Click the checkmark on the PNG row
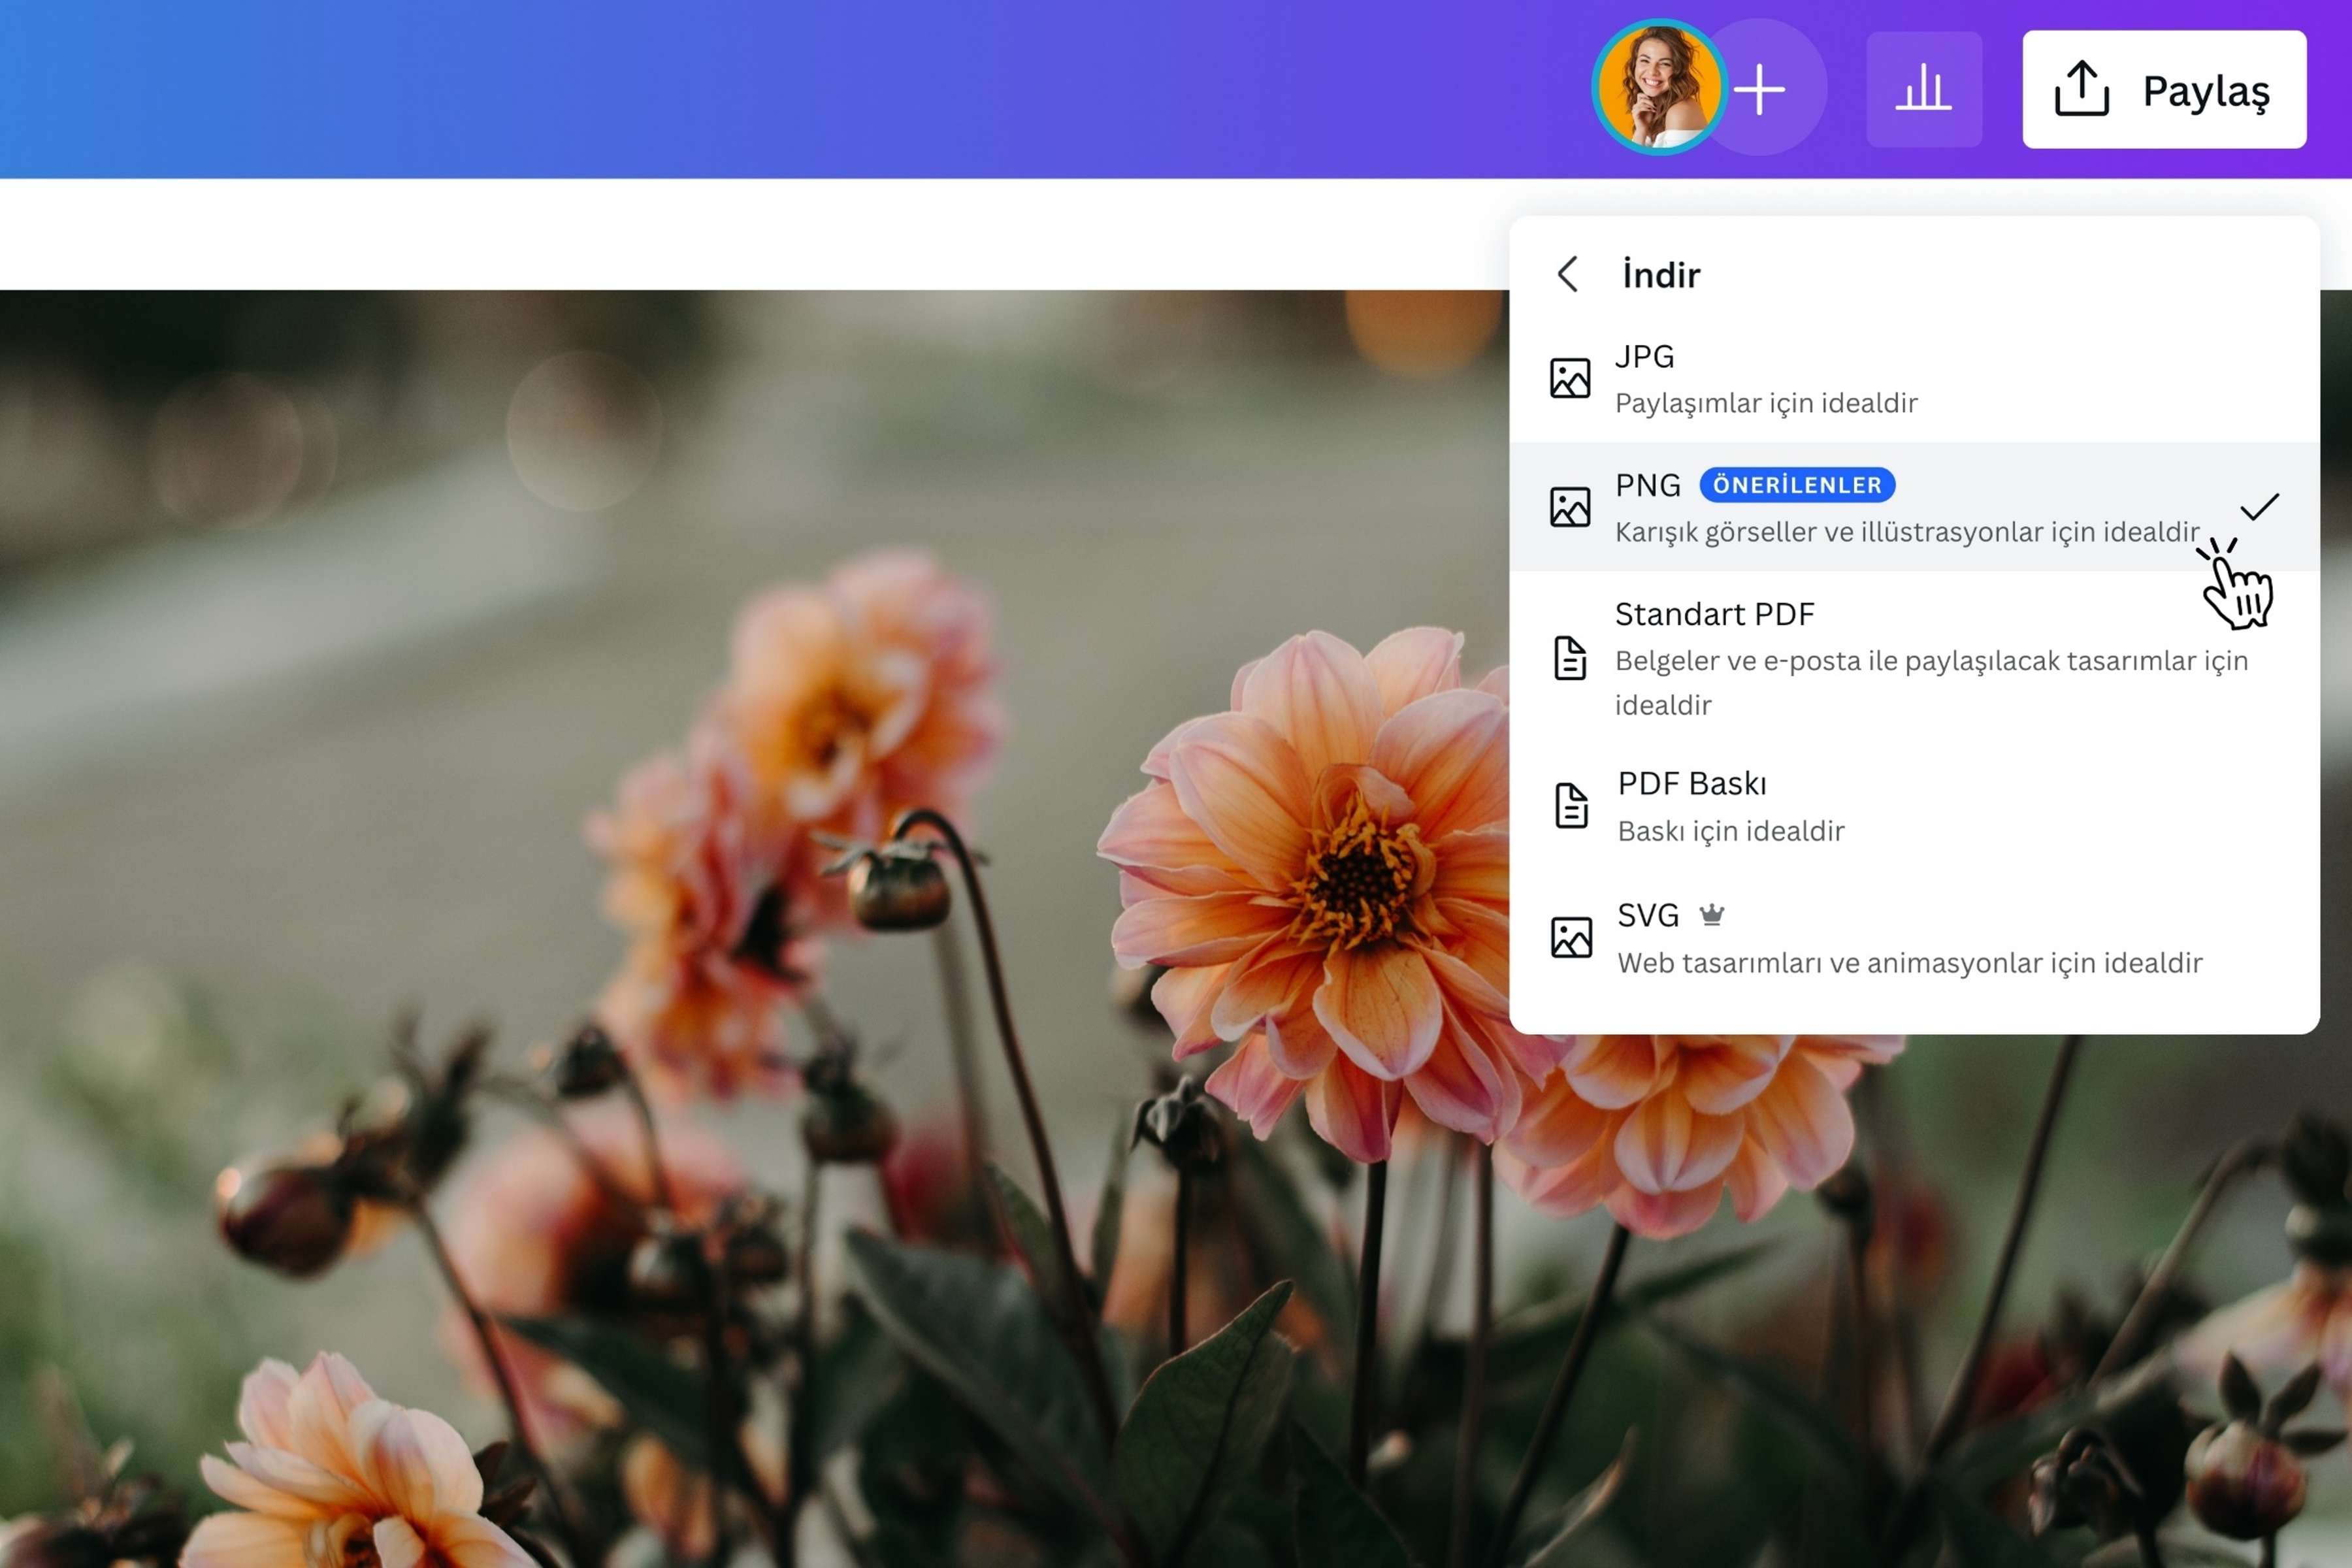Image resolution: width=2352 pixels, height=1568 pixels. click(2259, 507)
